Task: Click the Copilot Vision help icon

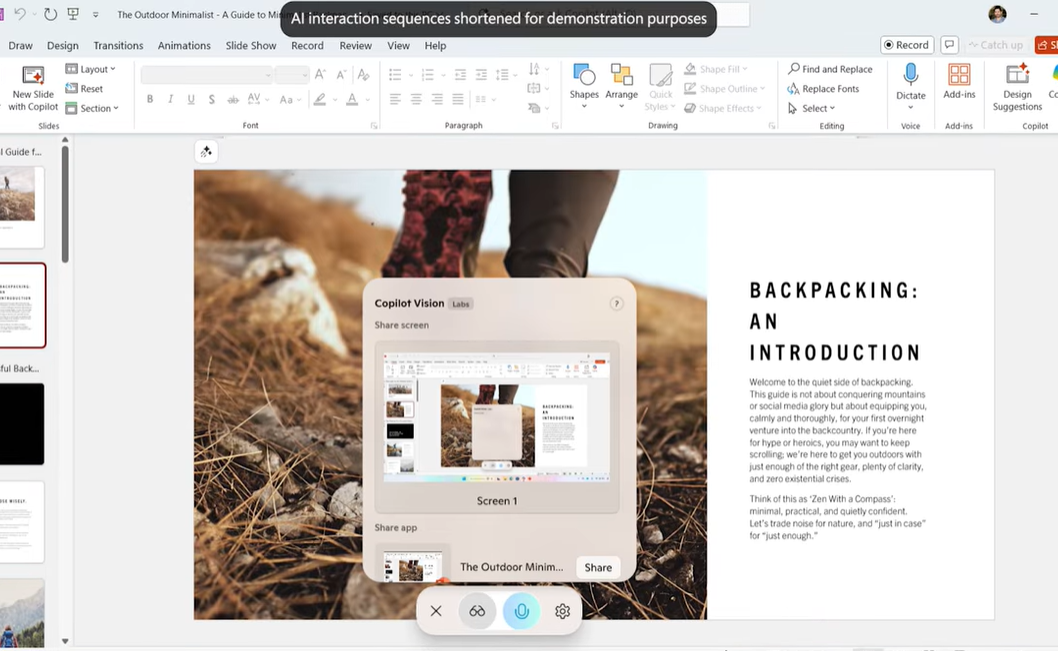Action: click(616, 304)
